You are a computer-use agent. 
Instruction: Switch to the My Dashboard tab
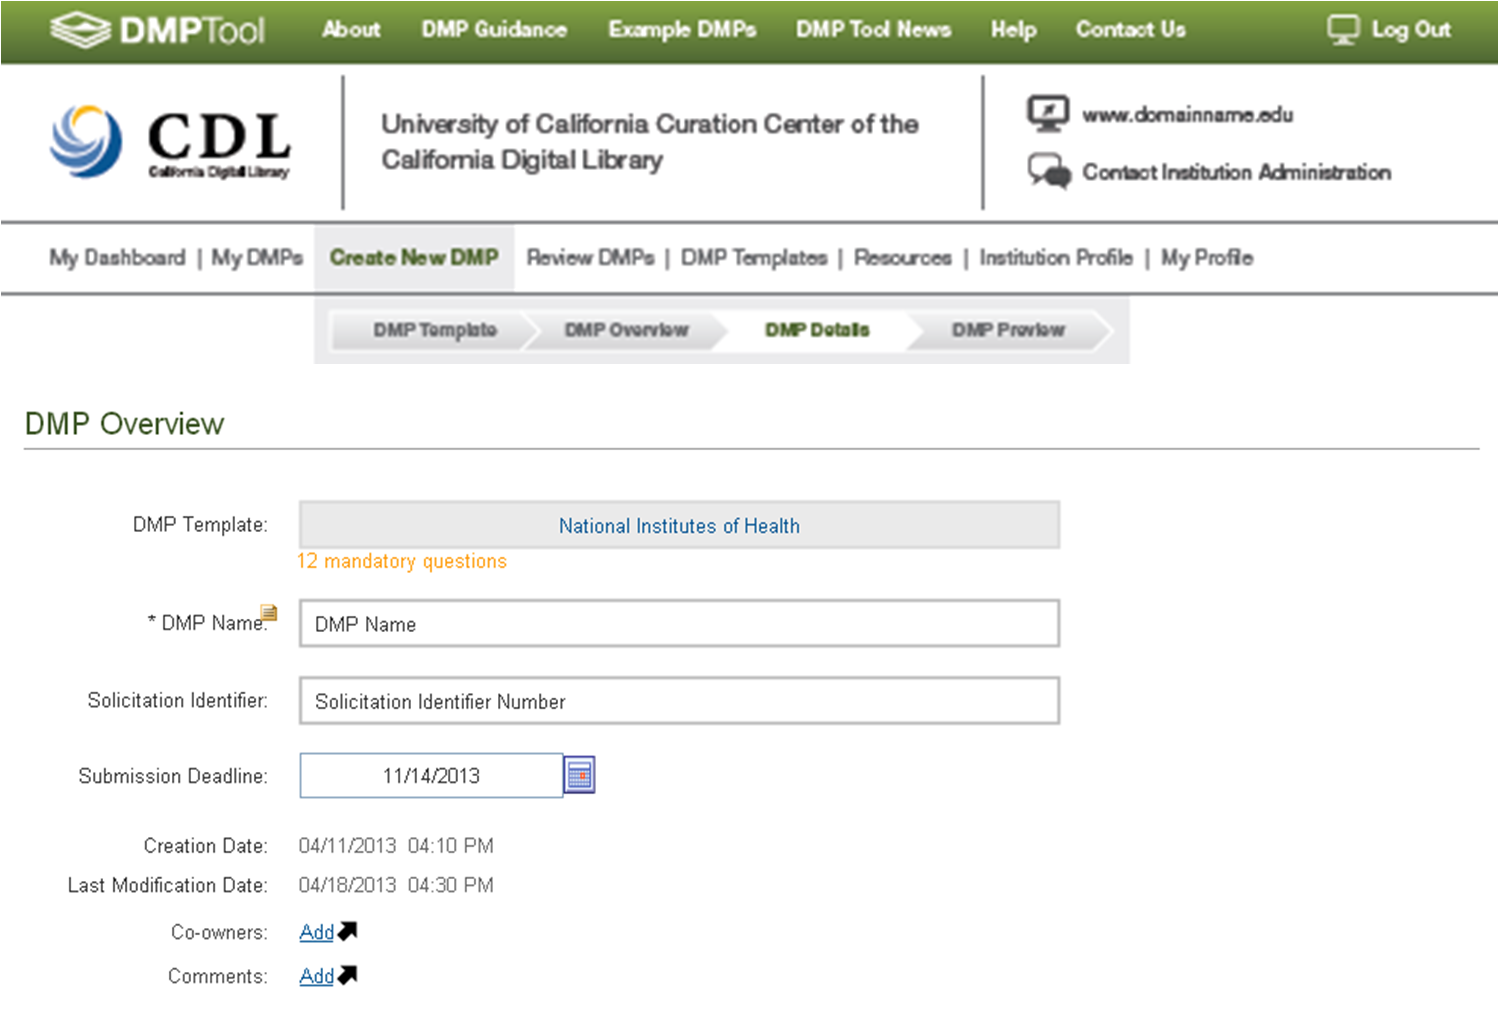coord(117,258)
